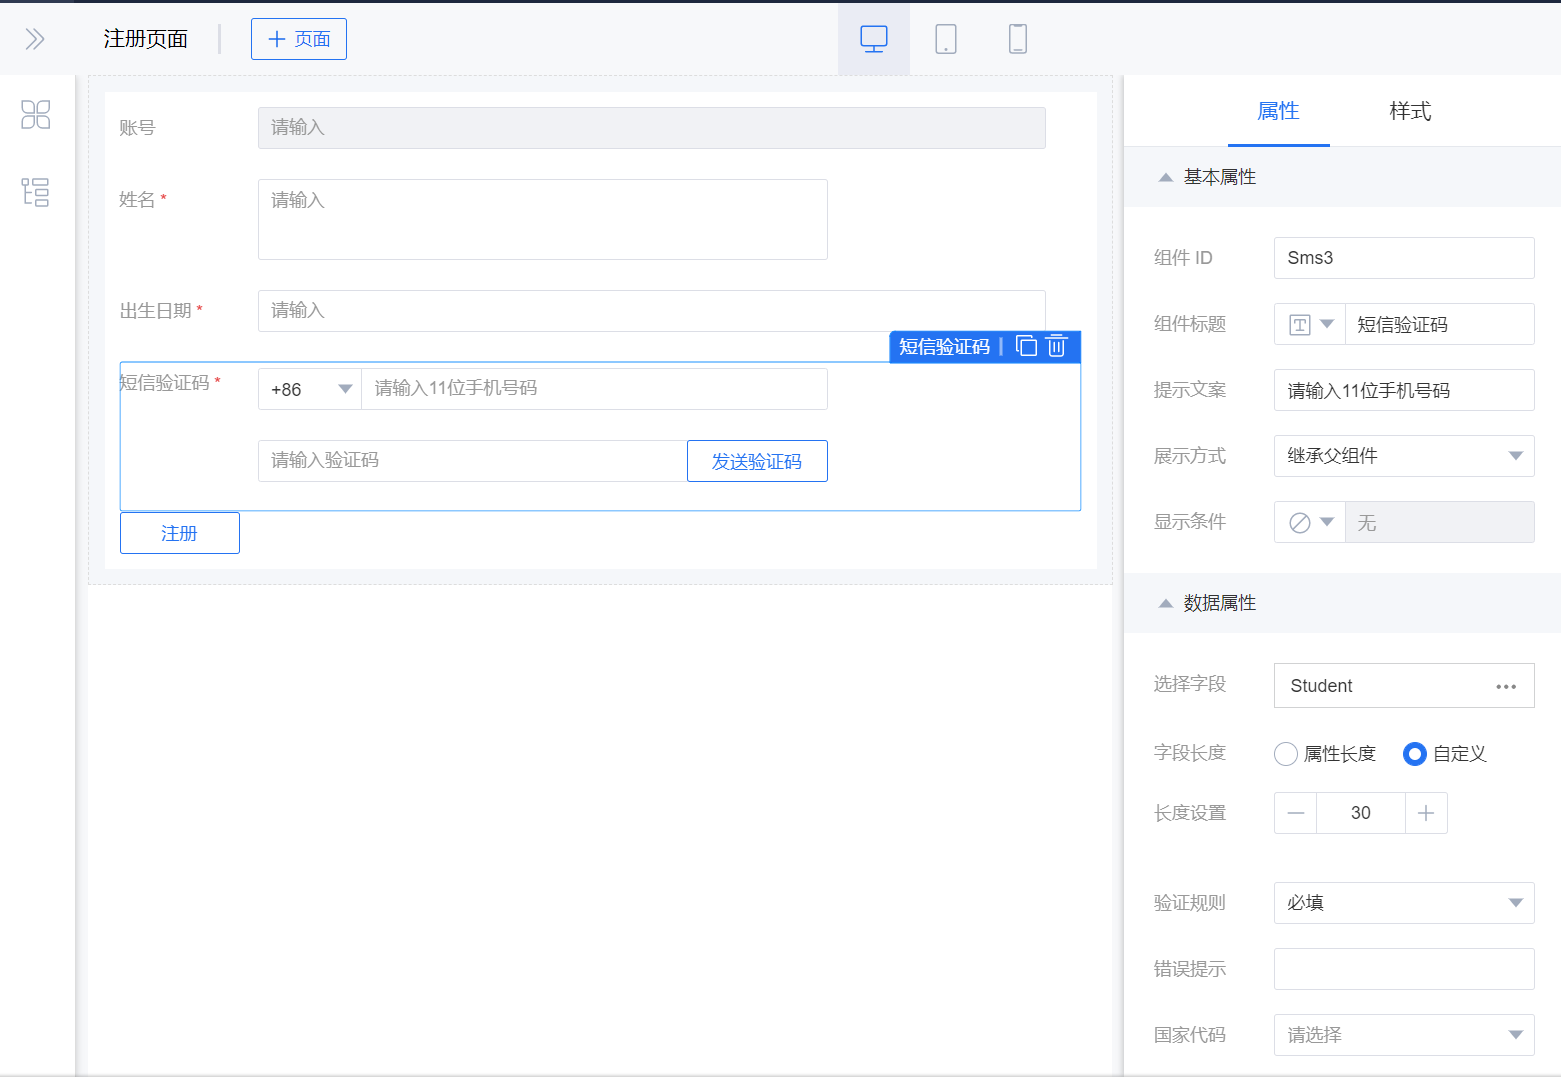Click the 11位手机号码 phone input on canvas
The image size is (1561, 1079).
click(x=594, y=389)
